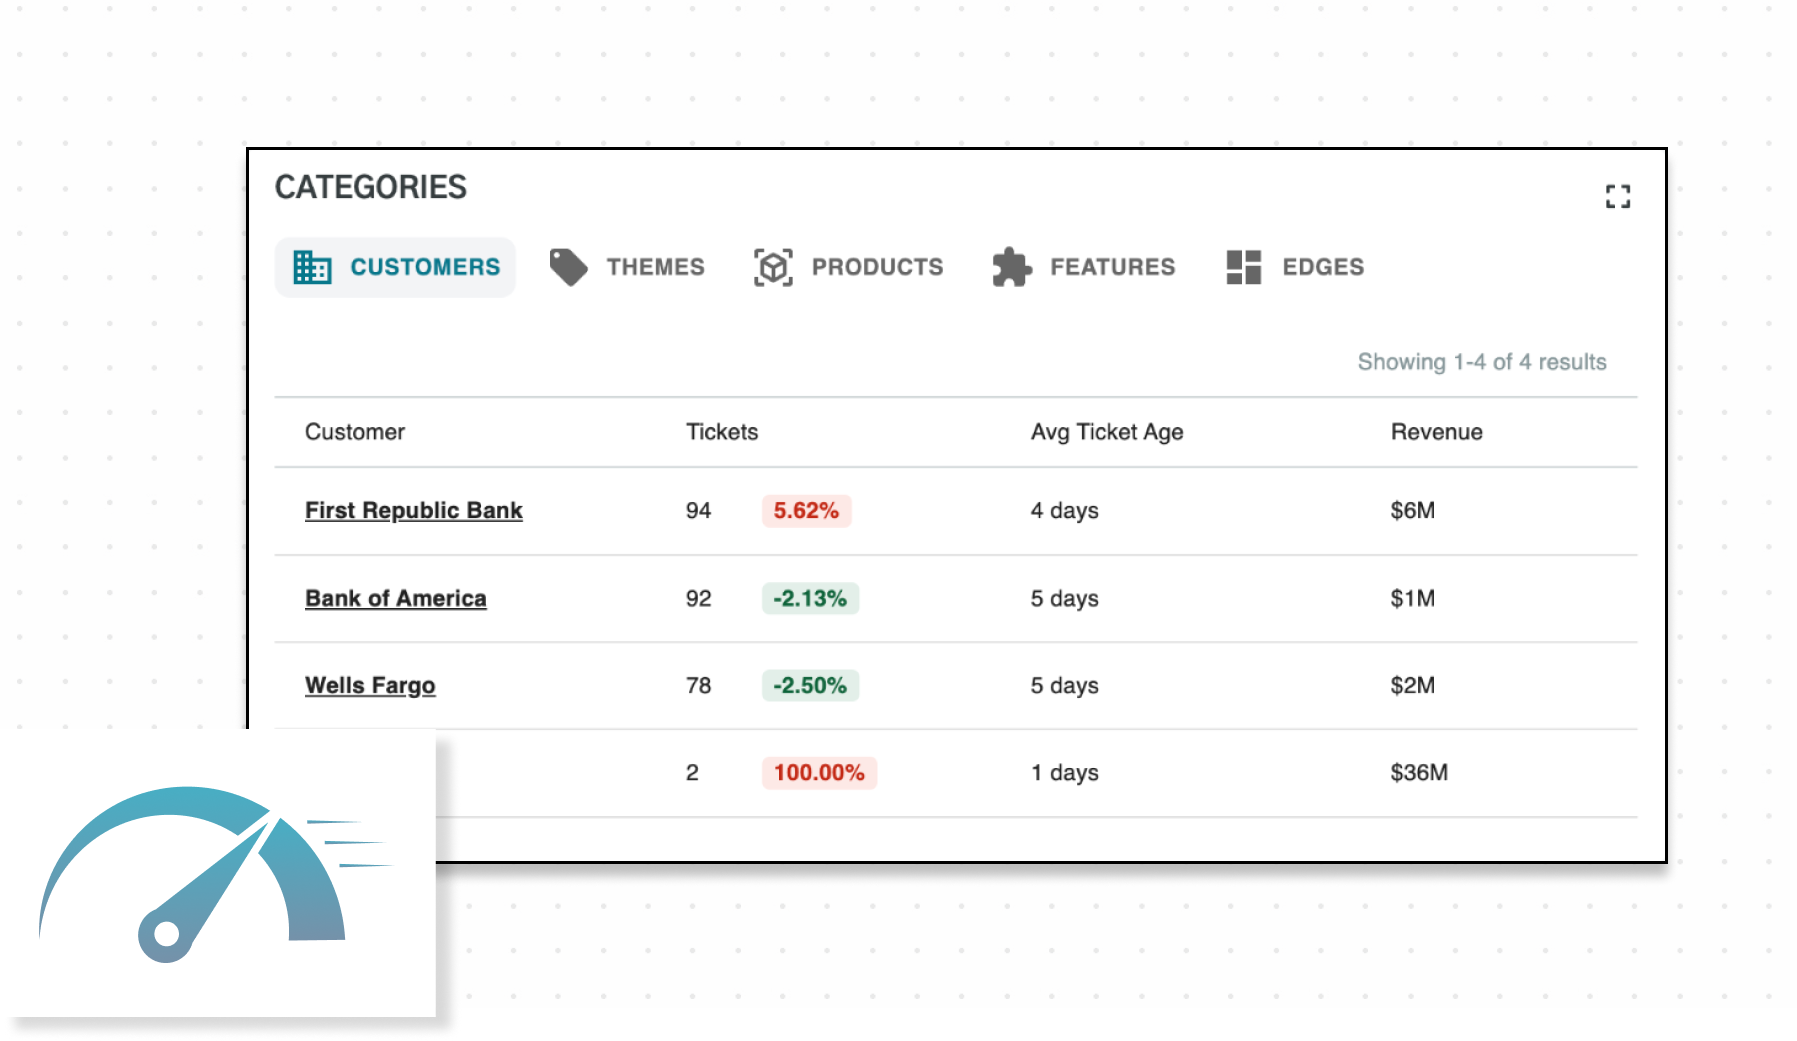
Task: Switch to the Themes tab
Action: (x=627, y=267)
